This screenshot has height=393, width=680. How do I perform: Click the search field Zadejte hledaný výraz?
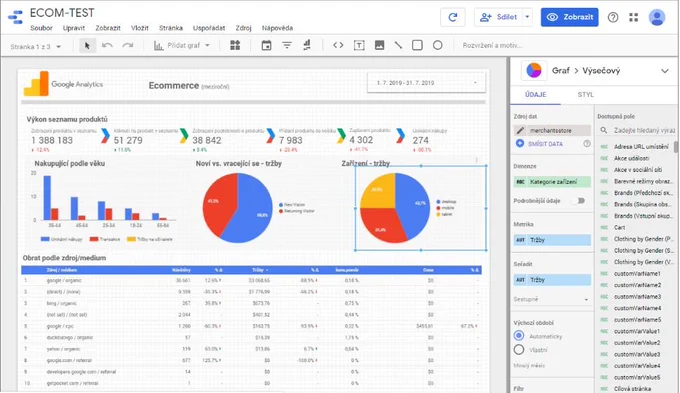pos(644,130)
